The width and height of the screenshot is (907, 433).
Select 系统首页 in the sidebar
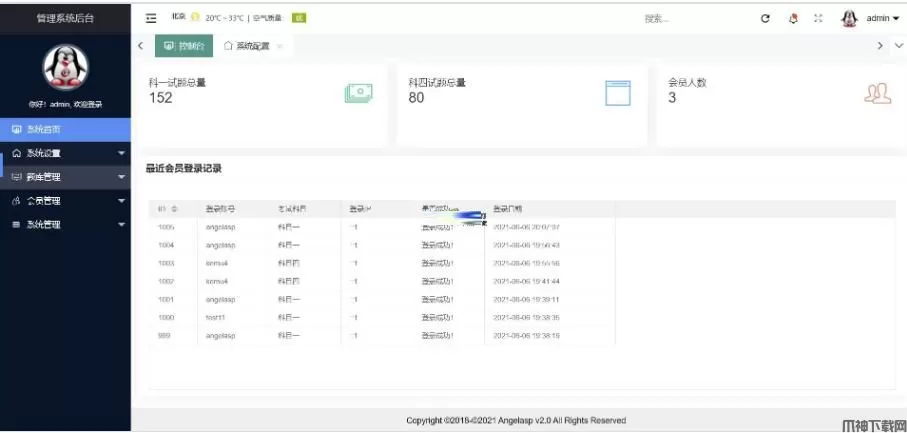pyautogui.click(x=65, y=129)
